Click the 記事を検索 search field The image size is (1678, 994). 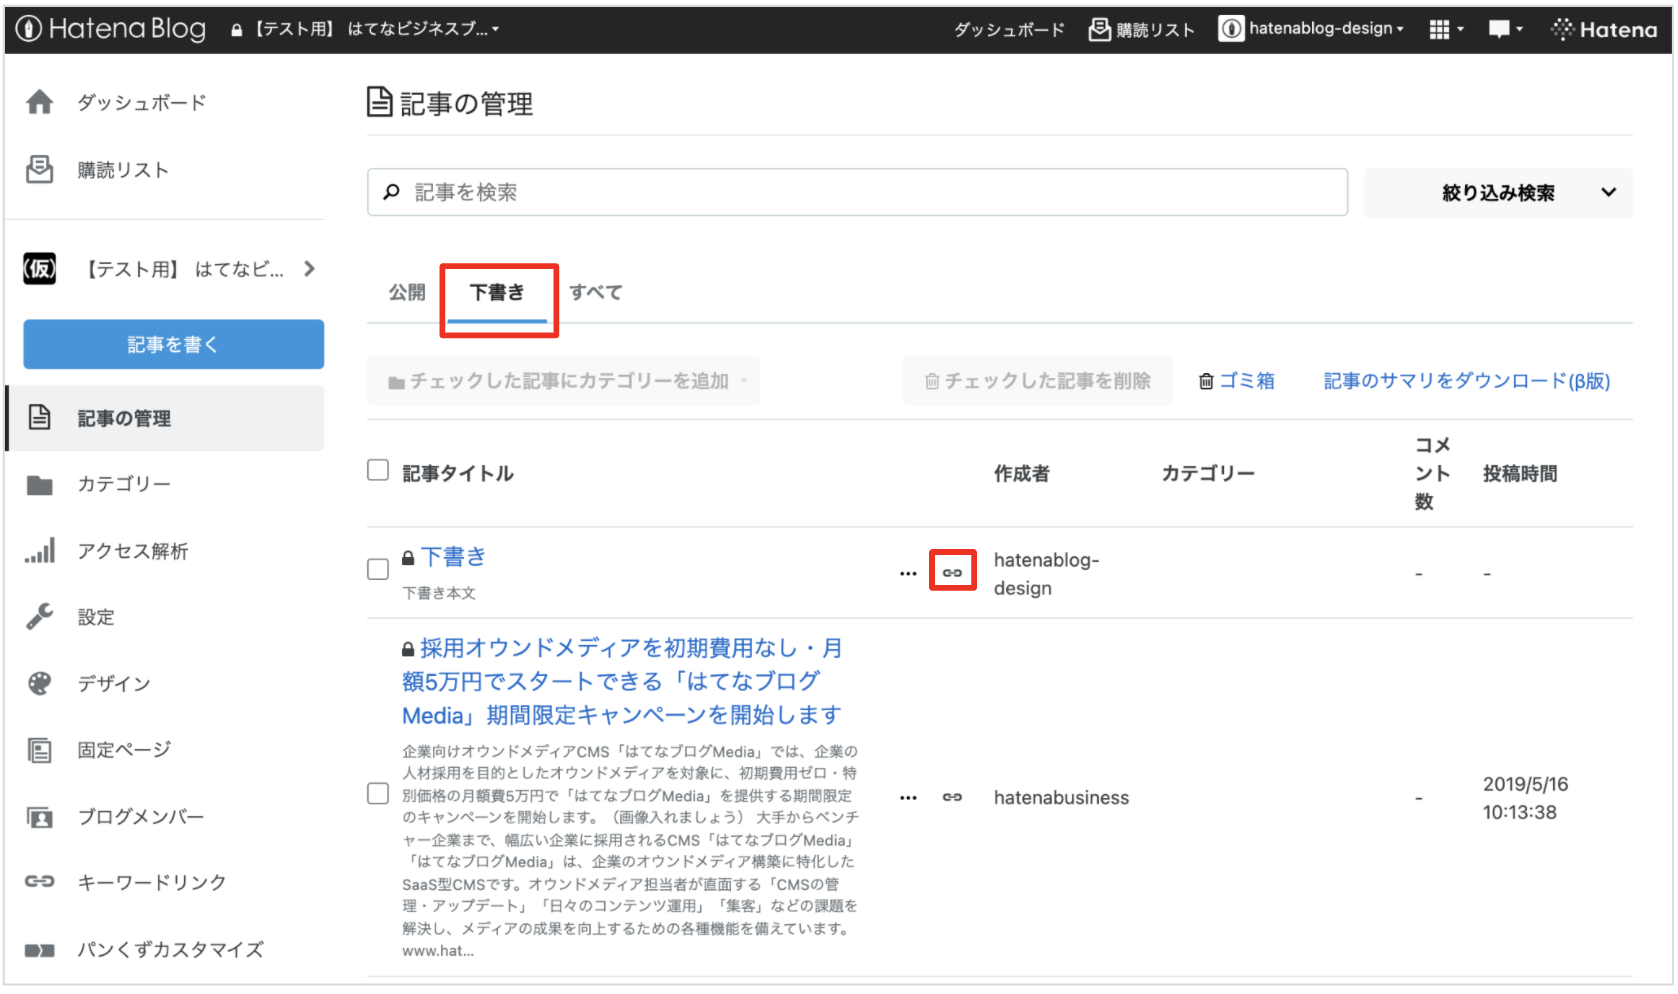coord(857,192)
